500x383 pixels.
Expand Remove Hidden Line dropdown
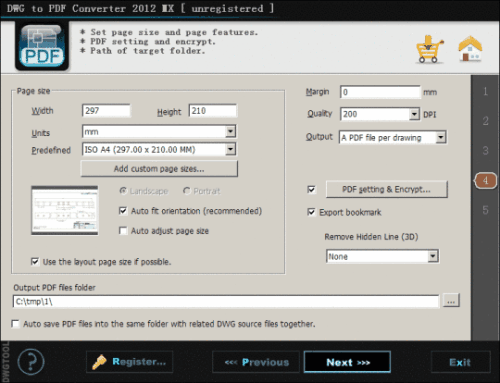[x=433, y=256]
